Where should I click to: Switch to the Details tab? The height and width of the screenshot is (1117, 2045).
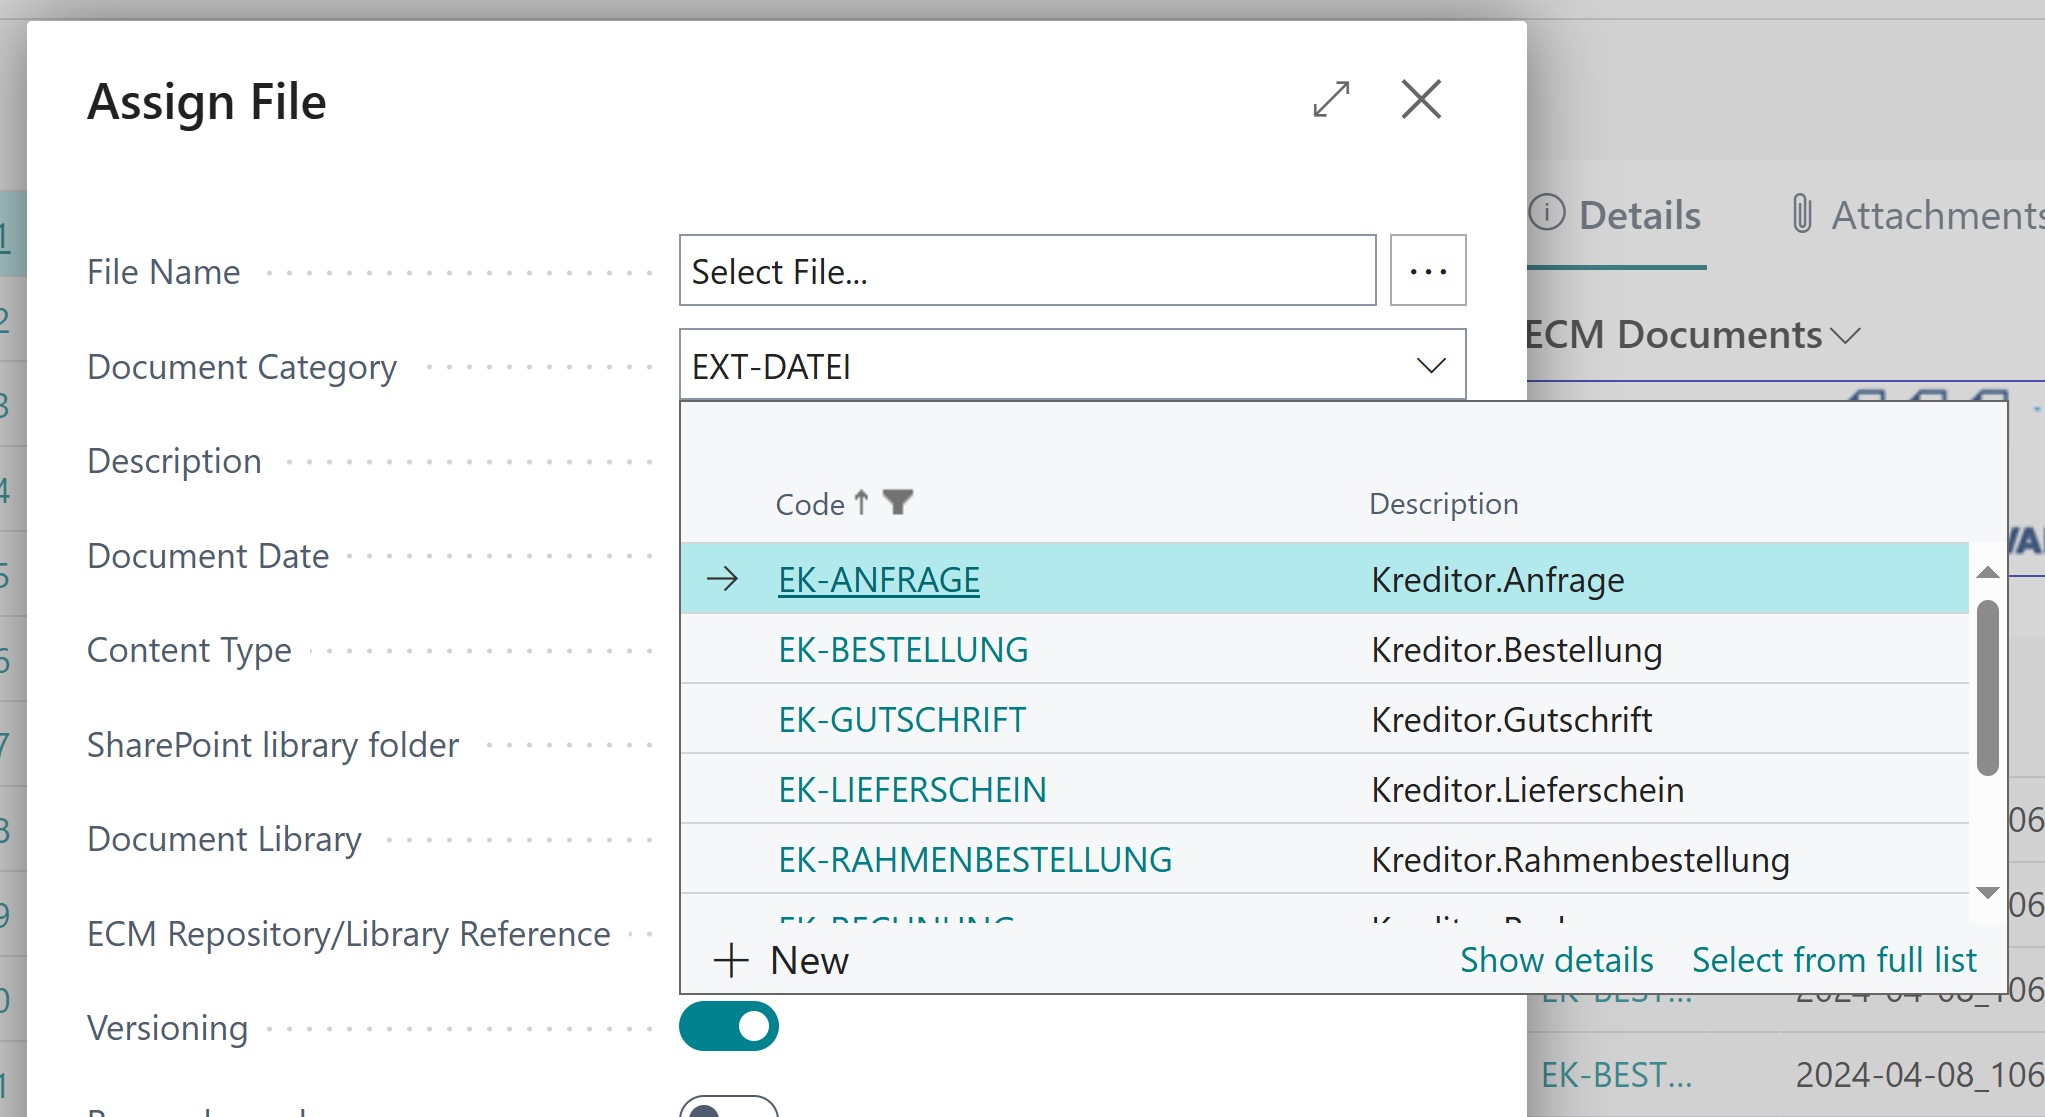click(1638, 215)
